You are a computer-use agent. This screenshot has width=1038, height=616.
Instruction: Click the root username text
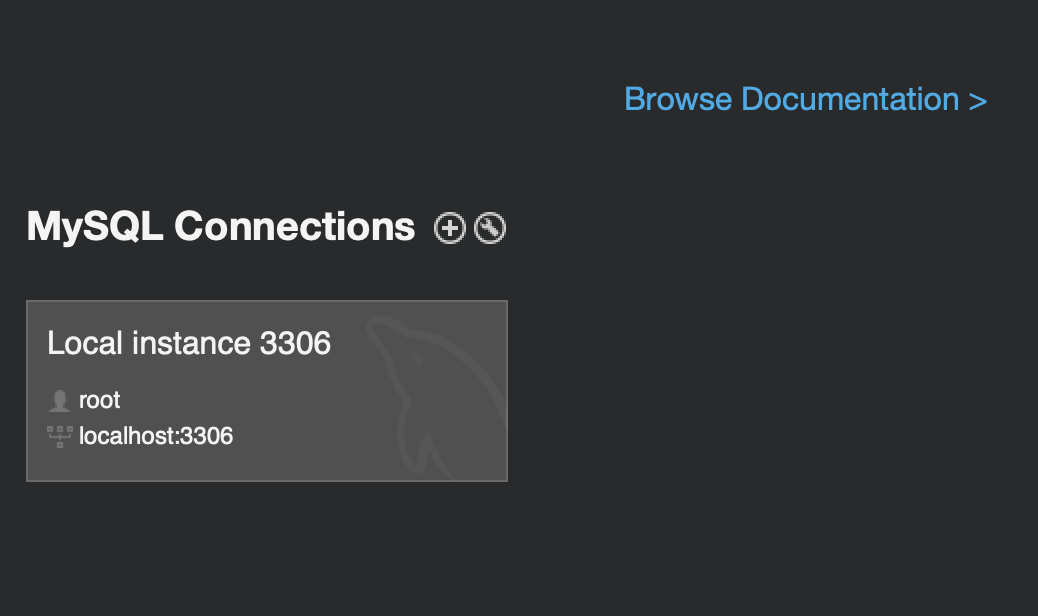100,400
